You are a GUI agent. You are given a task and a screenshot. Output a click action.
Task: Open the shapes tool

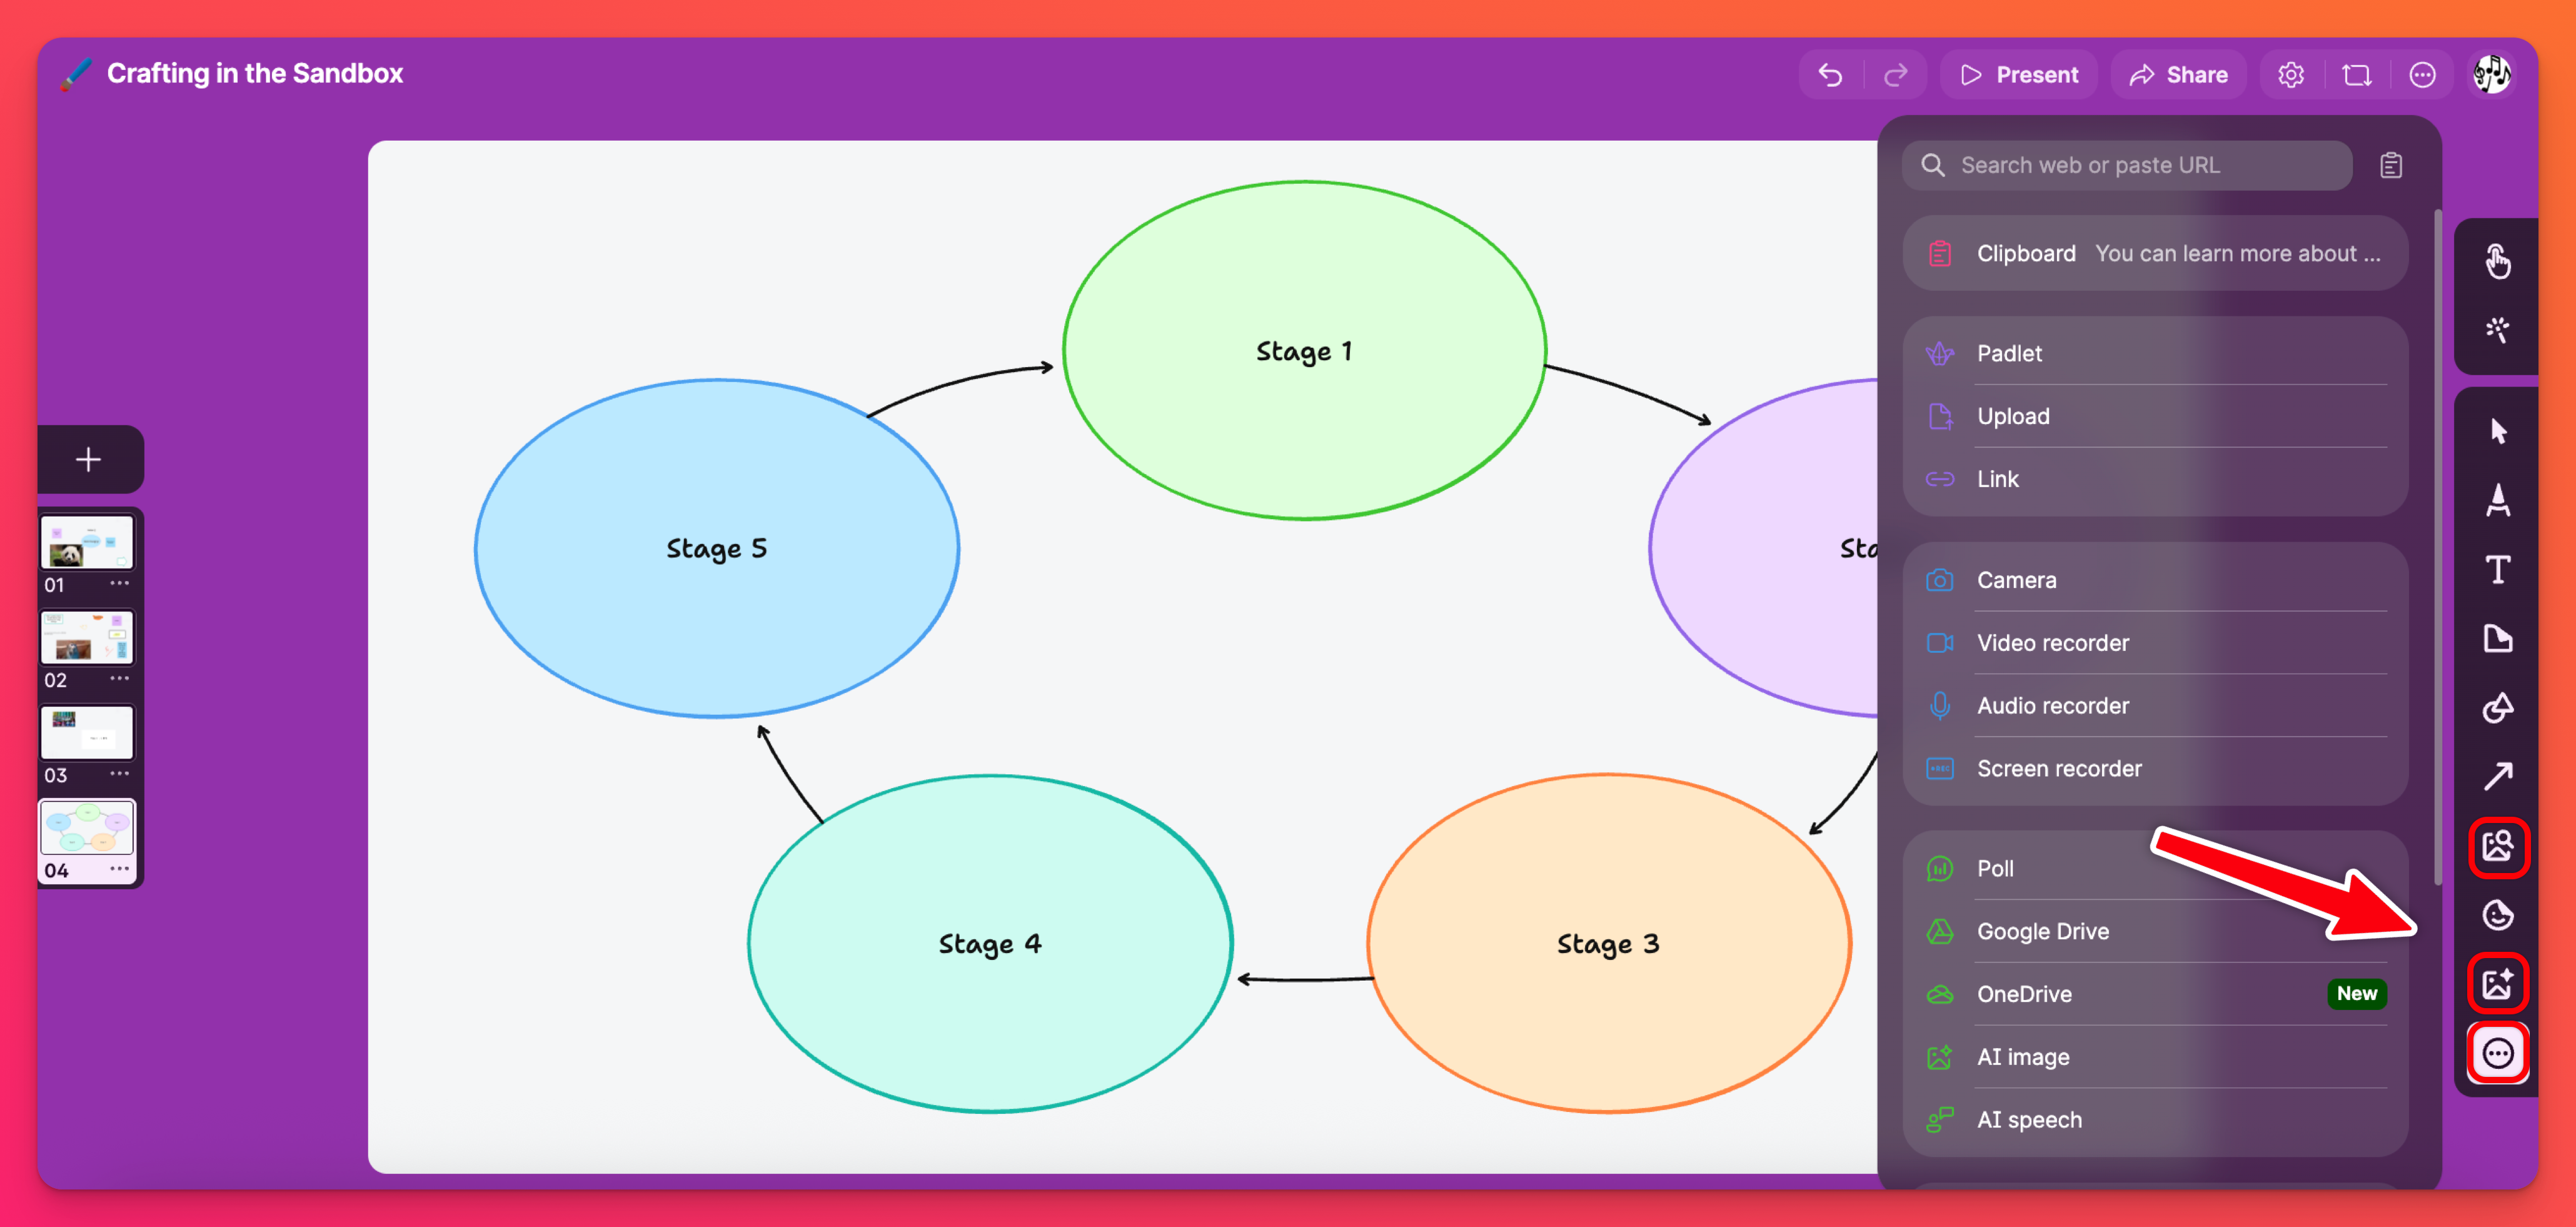click(2497, 707)
